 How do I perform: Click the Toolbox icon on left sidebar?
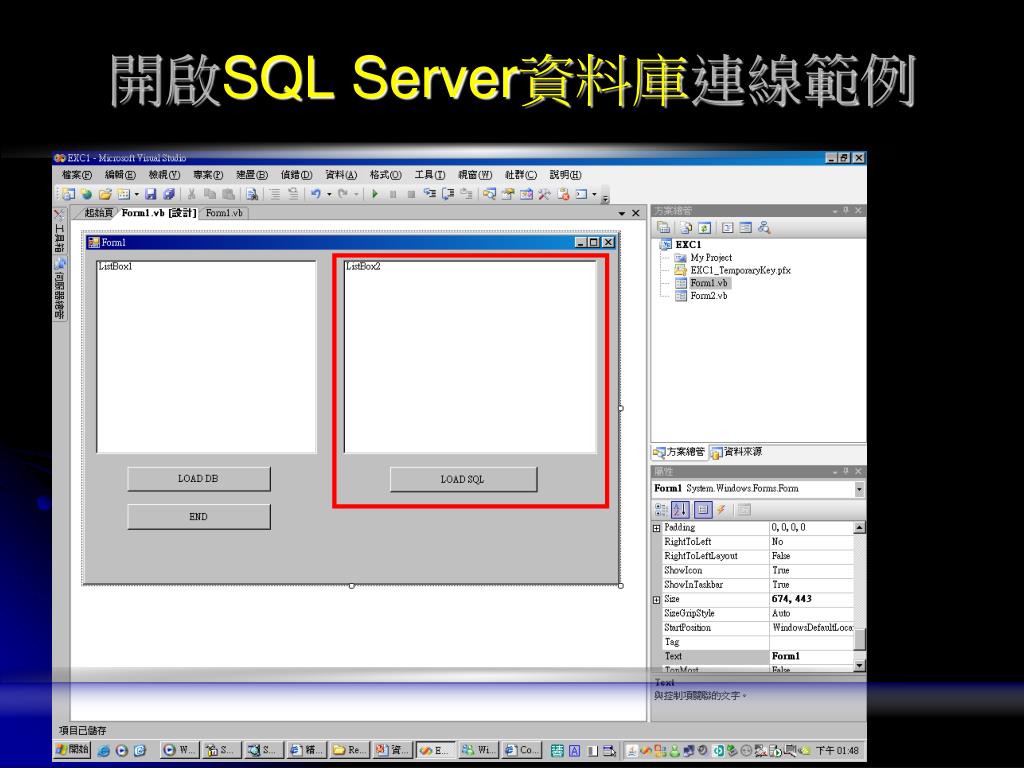tap(59, 232)
